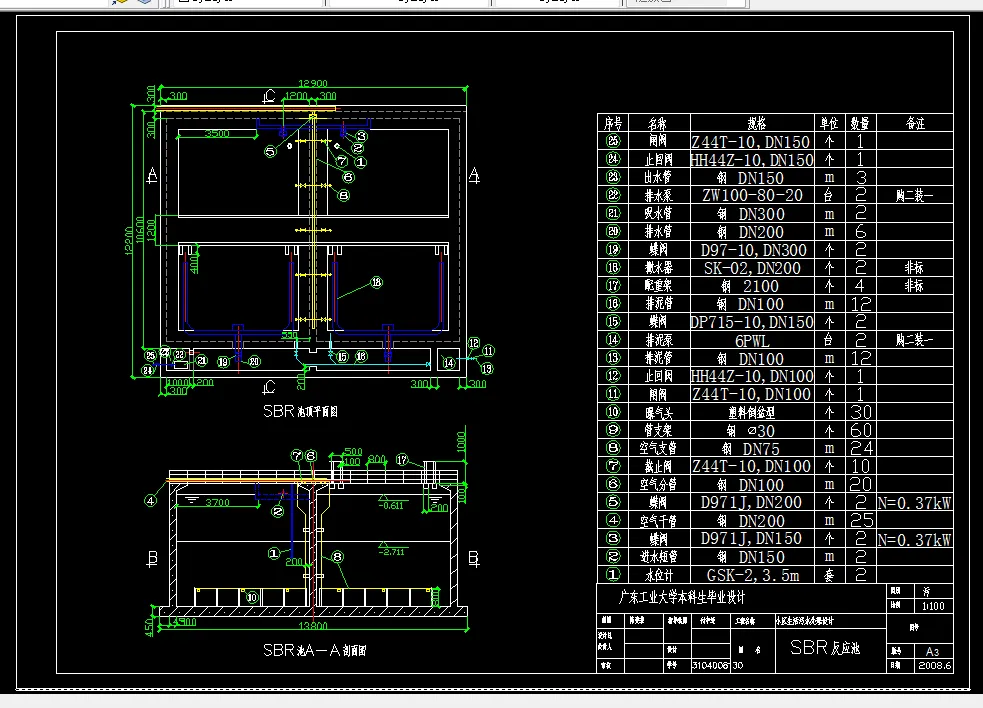Viewport: 983px width, 708px height.
Task: Click the 3104006 student number cell
Action: (x=710, y=665)
